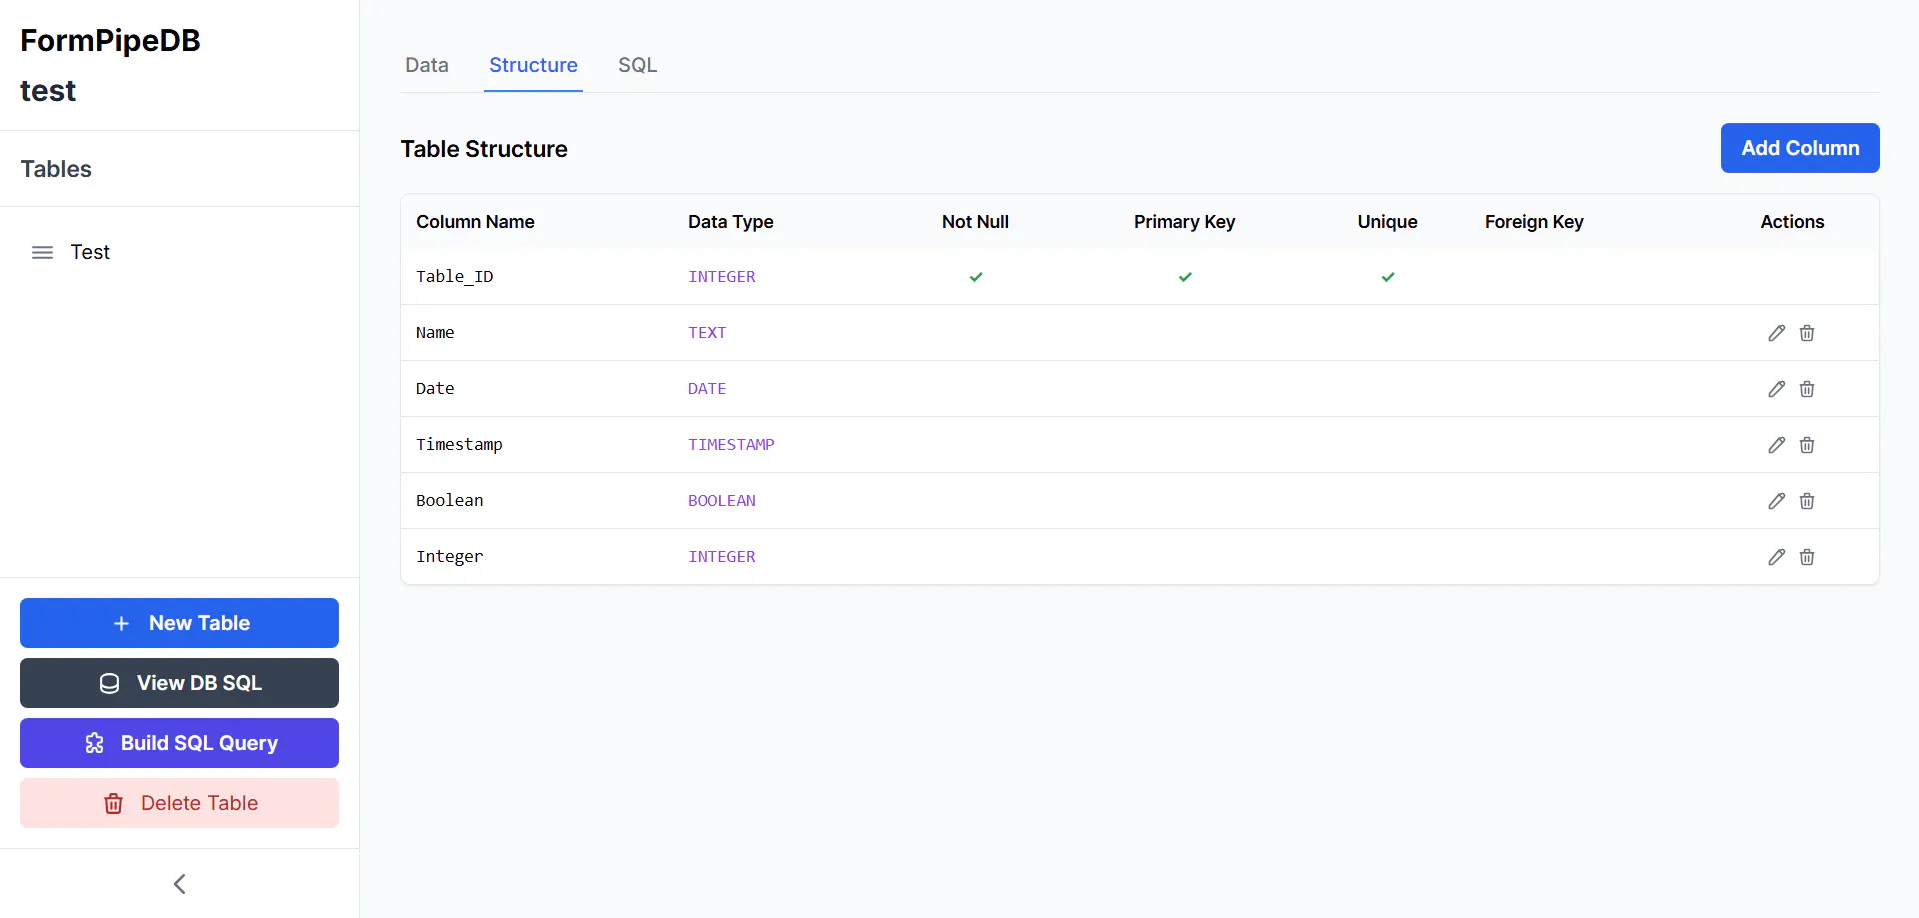The width and height of the screenshot is (1919, 918).
Task: Click the DATE data type value
Action: (x=707, y=389)
